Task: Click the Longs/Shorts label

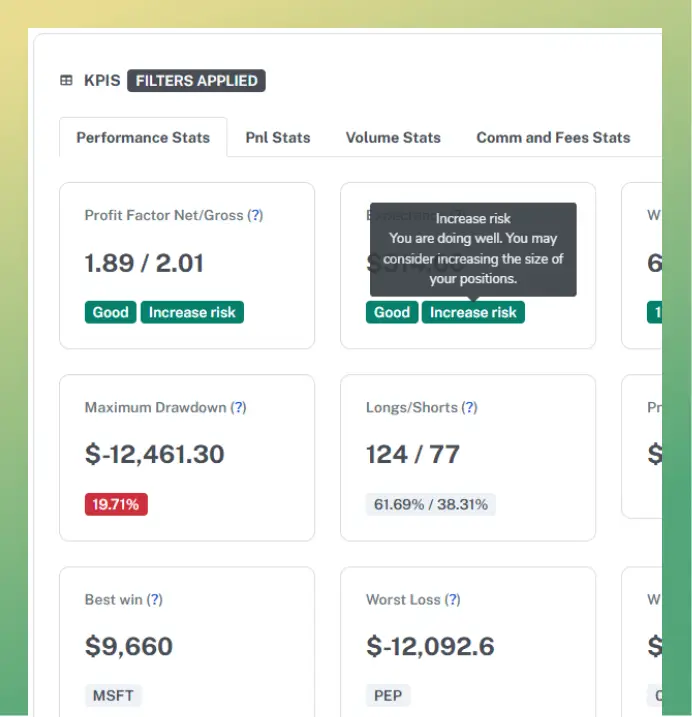Action: click(x=412, y=407)
